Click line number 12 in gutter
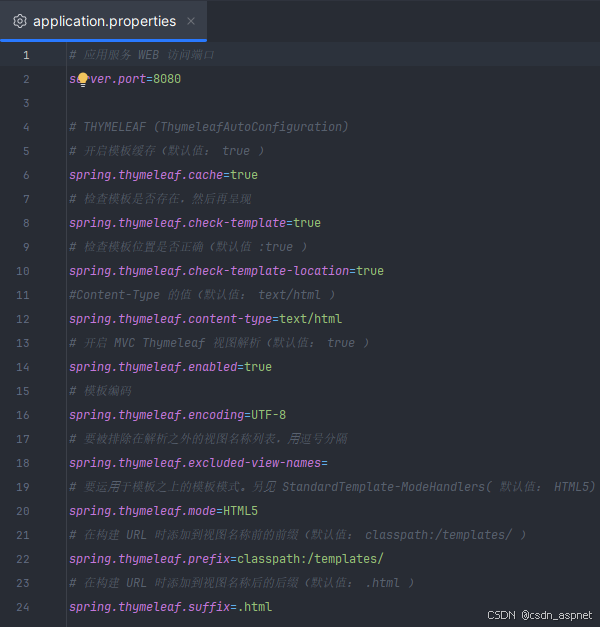This screenshot has height=627, width=600. 23,319
